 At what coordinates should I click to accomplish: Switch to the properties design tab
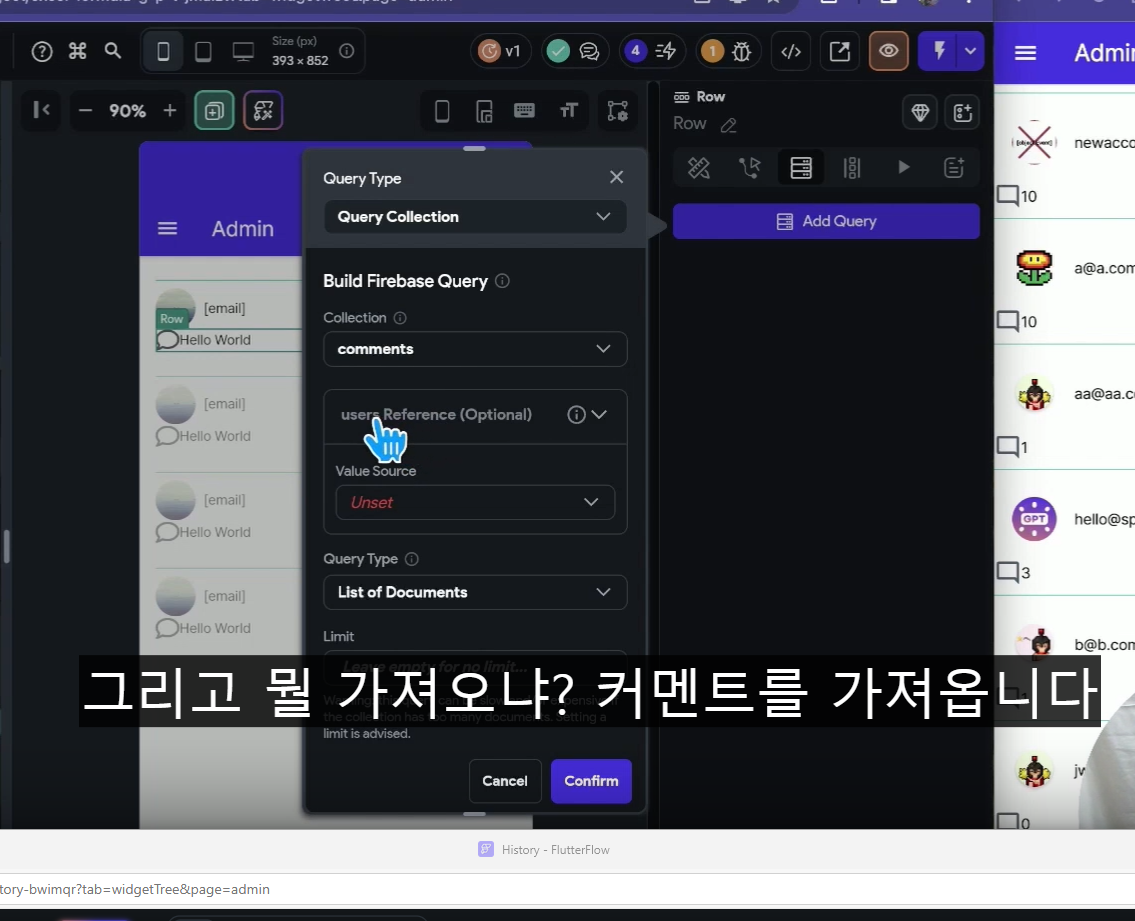[x=699, y=168]
